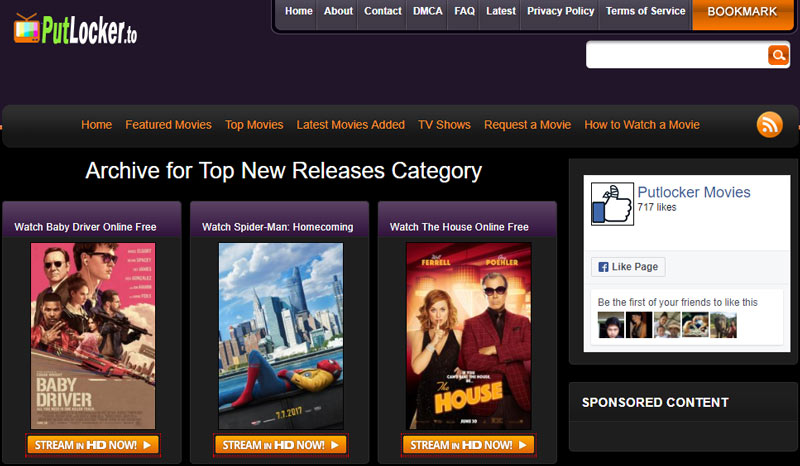Click the last friend avatar in Facebook widget
The width and height of the screenshot is (800, 466).
tap(723, 325)
